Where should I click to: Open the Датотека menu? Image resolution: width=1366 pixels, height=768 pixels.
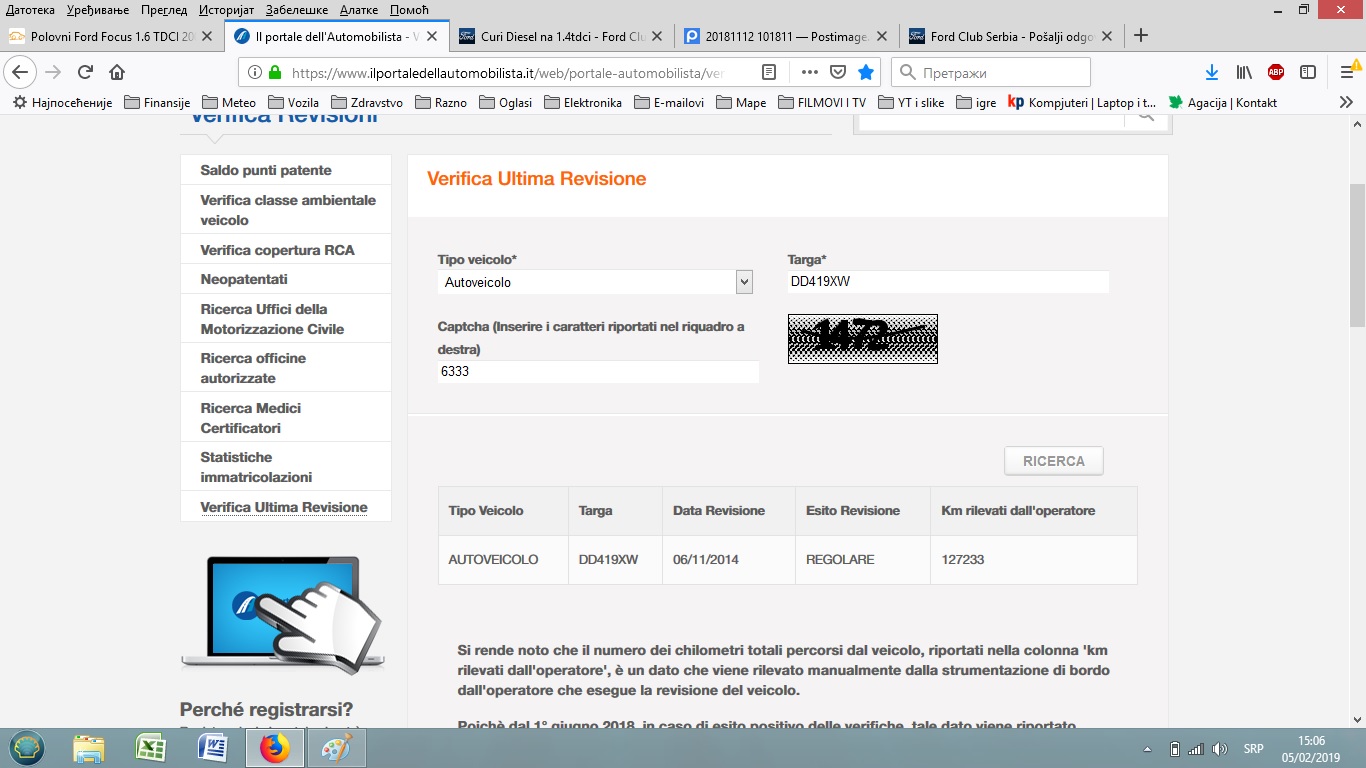(30, 9)
